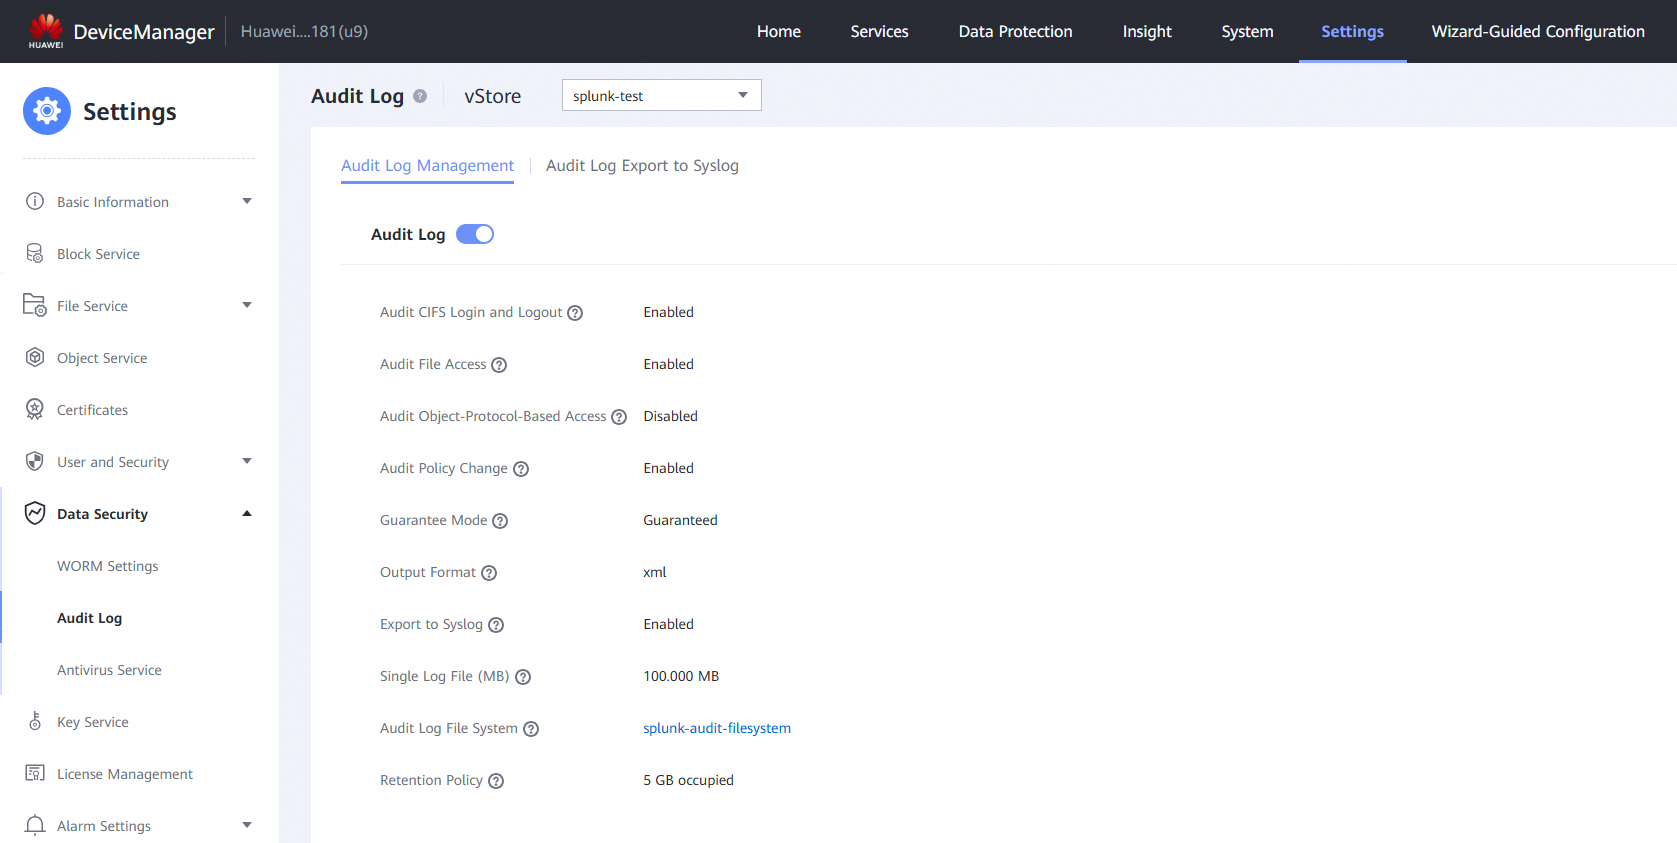Open the Settings top menu
Viewport: 1677px width, 843px height.
tap(1353, 31)
